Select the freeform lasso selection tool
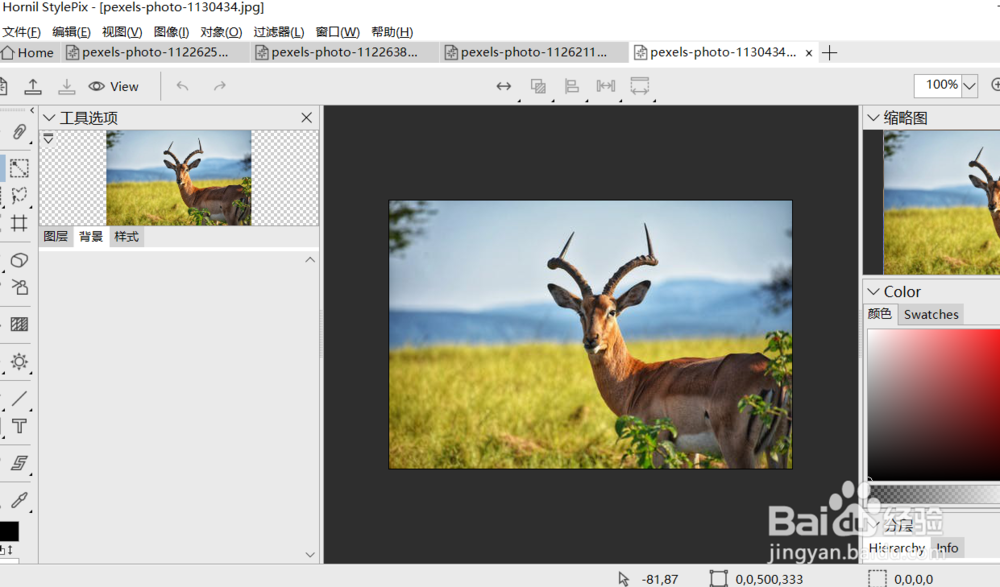The image size is (1000, 587). (19, 195)
